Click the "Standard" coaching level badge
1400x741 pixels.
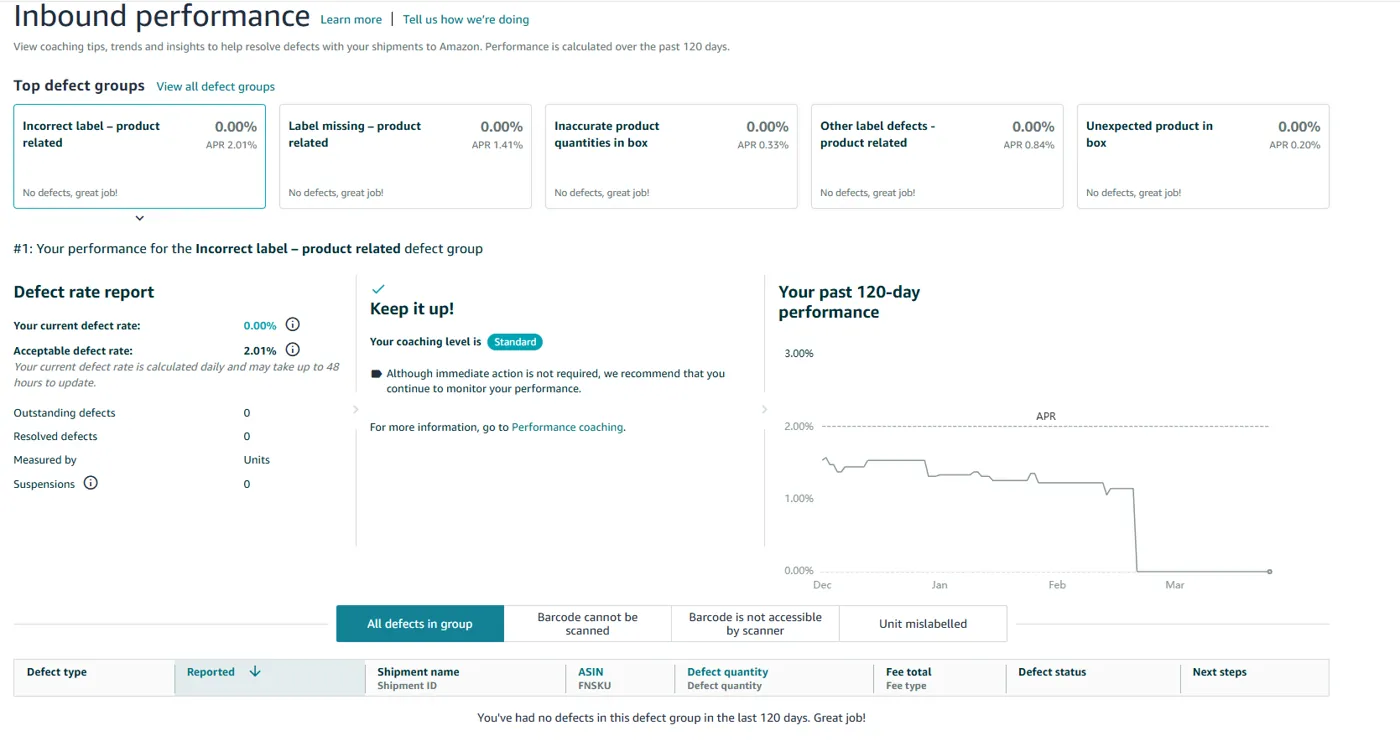pos(515,341)
